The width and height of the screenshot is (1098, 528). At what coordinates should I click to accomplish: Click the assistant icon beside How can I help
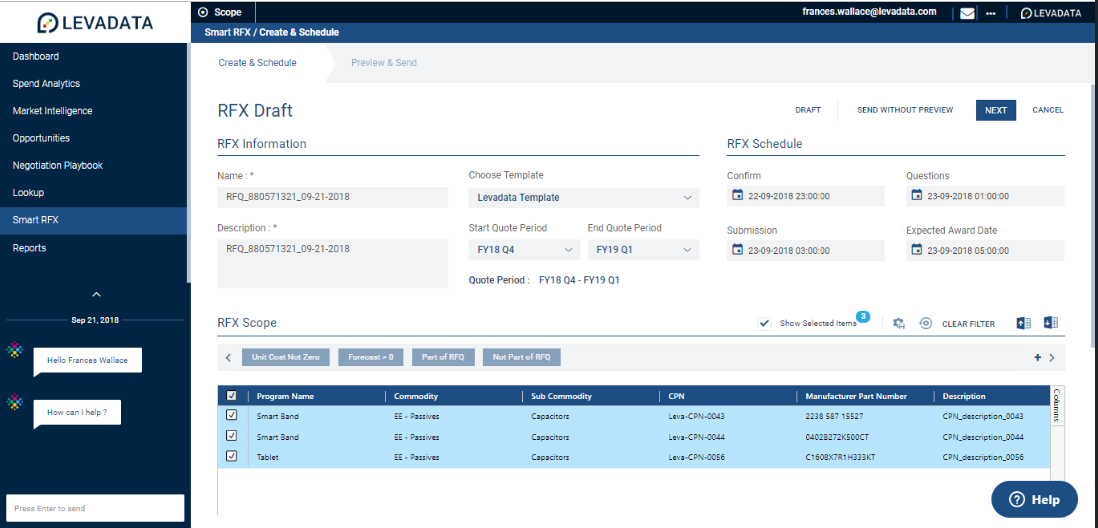coord(14,402)
